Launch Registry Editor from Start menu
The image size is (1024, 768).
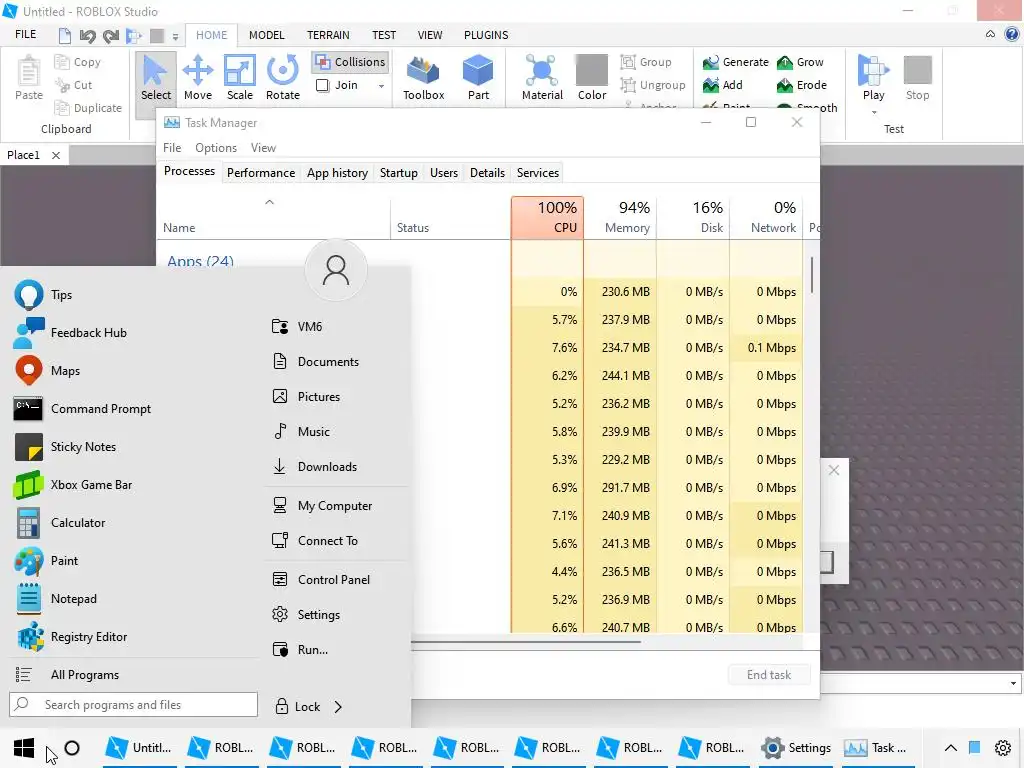point(71,637)
